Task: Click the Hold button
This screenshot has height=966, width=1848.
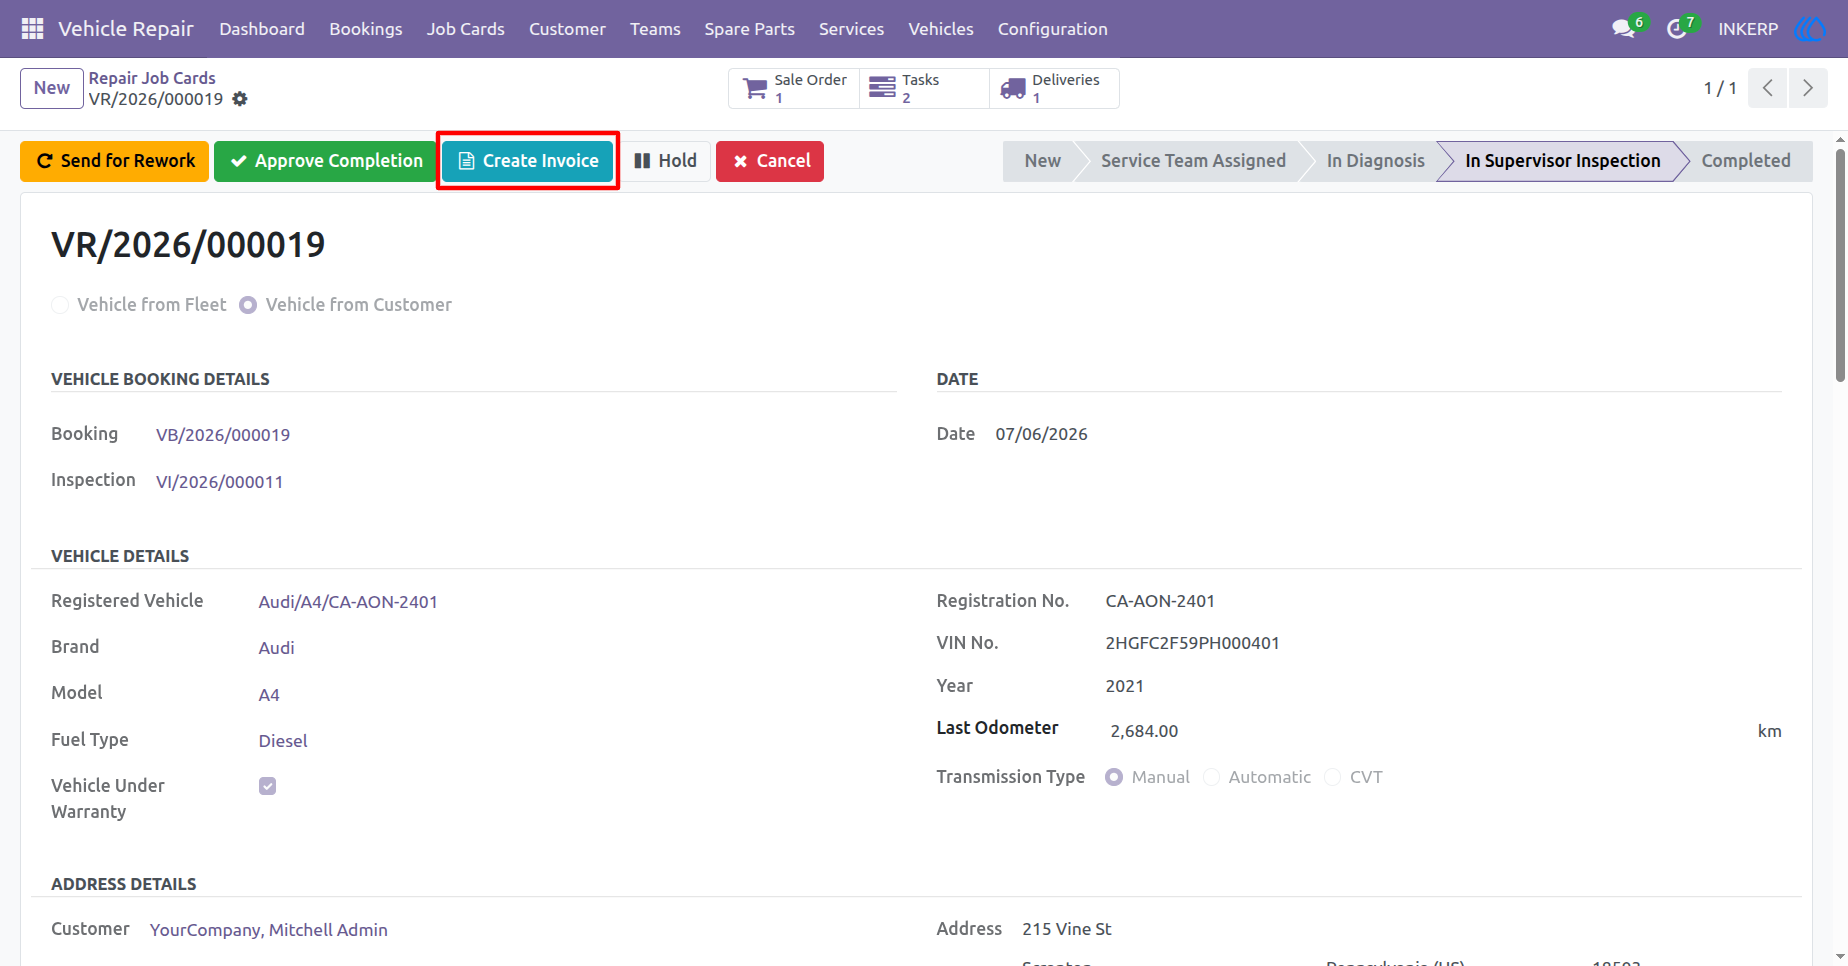Action: coord(665,161)
